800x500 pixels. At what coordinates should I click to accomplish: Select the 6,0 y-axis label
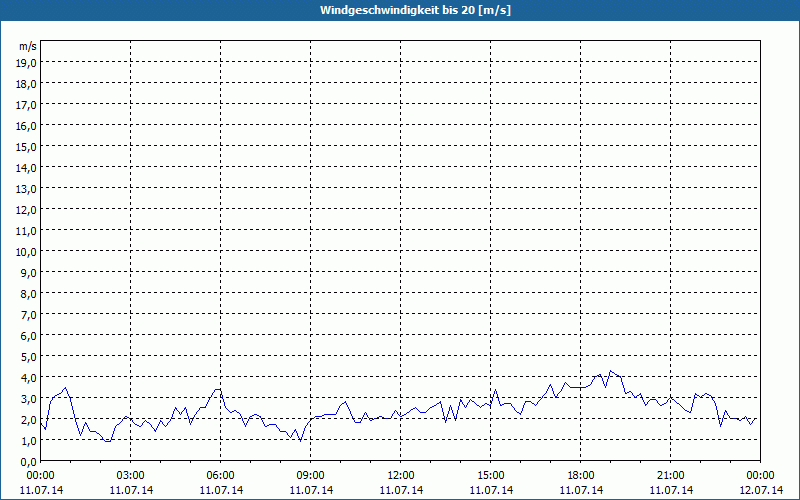click(29, 336)
